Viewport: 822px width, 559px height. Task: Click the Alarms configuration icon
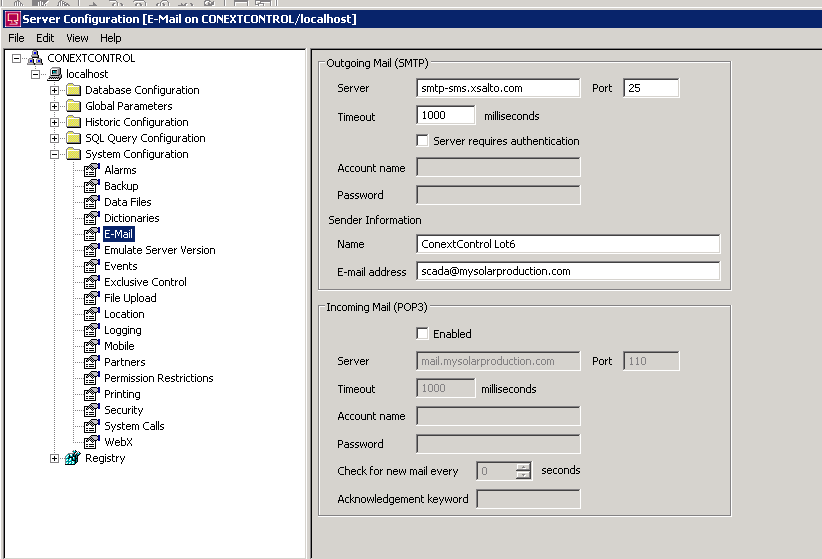92,170
